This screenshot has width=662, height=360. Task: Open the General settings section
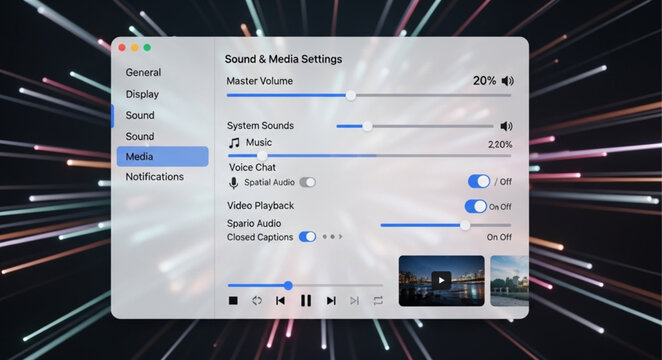pos(143,73)
